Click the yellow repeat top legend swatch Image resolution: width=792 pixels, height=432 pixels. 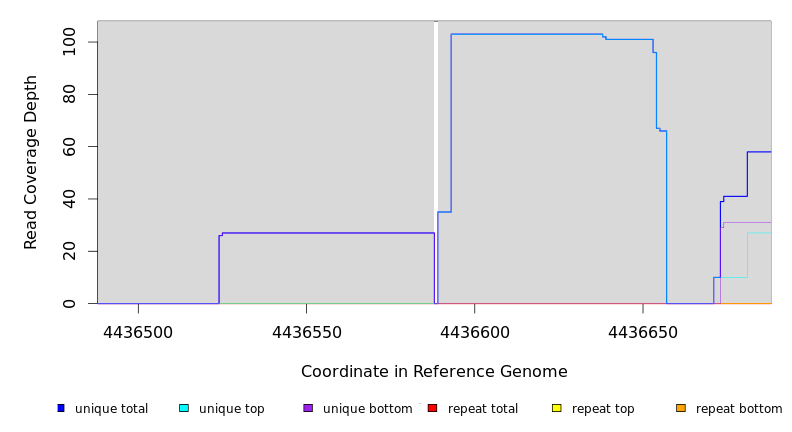tap(556, 408)
